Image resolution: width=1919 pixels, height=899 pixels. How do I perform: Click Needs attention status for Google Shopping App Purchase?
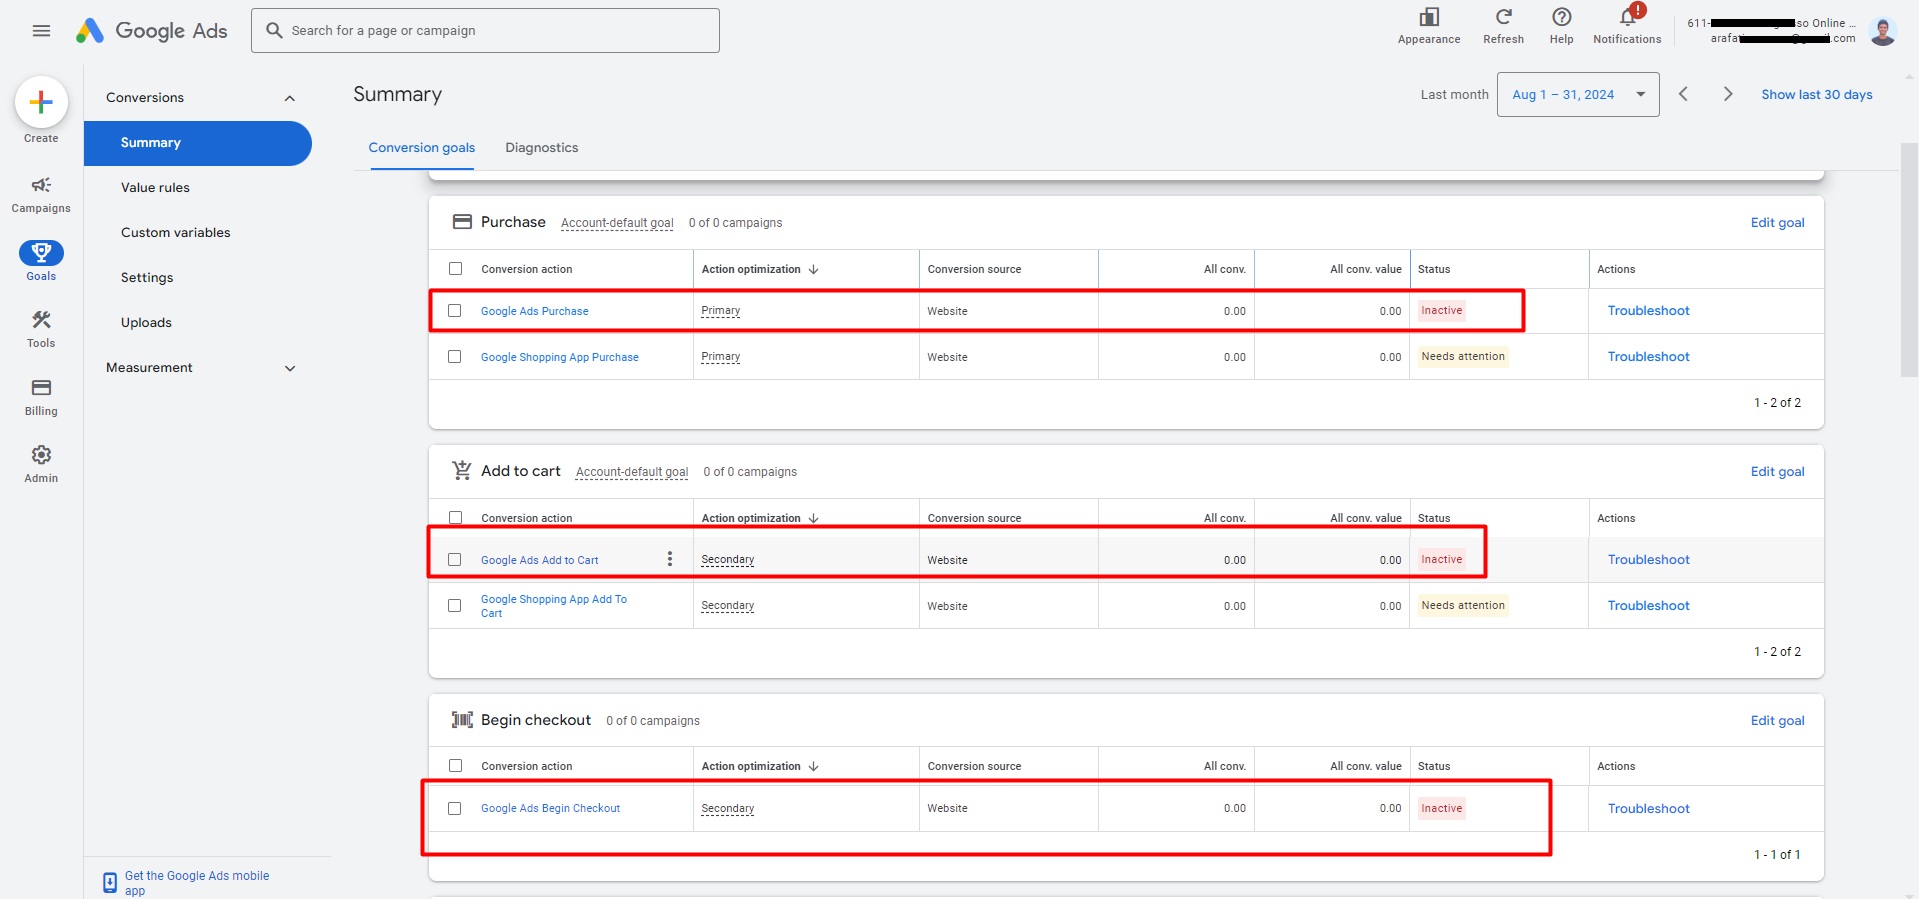[1463, 357]
